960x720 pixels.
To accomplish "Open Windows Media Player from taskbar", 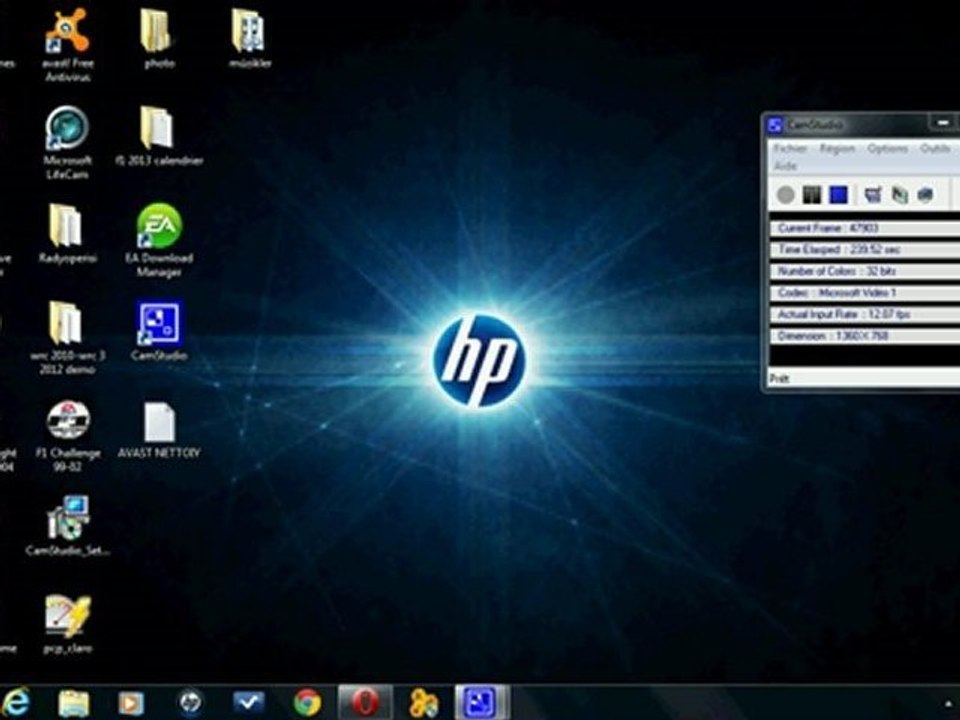I will coord(130,703).
